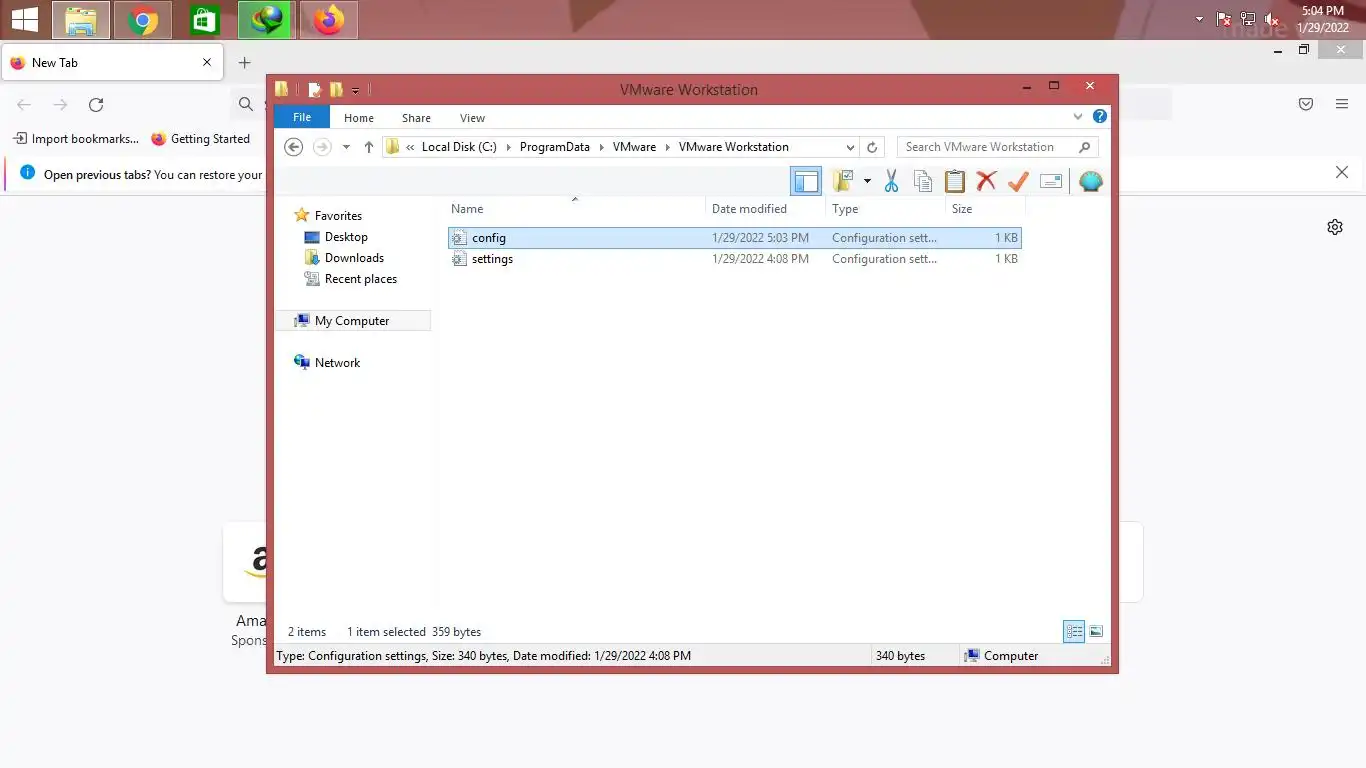Cut selection with the scissors icon
Image resolution: width=1366 pixels, height=768 pixels.
[x=891, y=181]
